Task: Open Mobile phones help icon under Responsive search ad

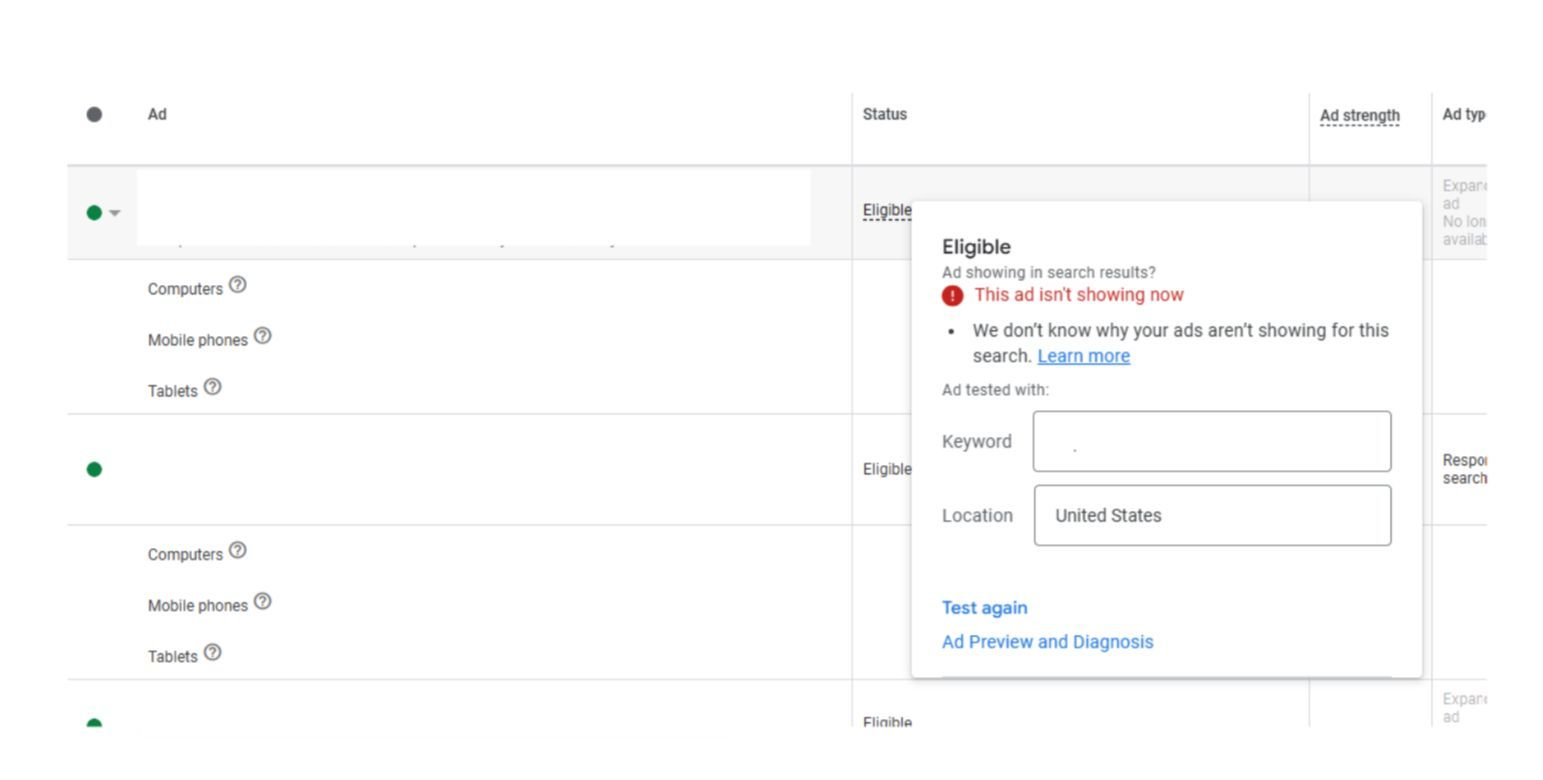Action: pyautogui.click(x=262, y=602)
